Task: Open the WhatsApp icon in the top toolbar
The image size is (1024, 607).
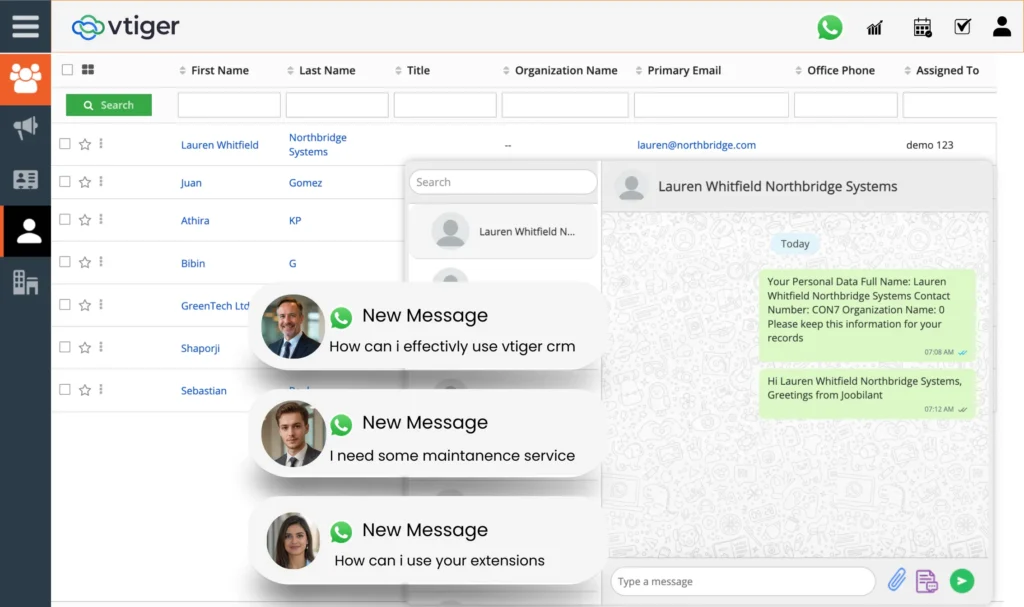Action: click(830, 27)
